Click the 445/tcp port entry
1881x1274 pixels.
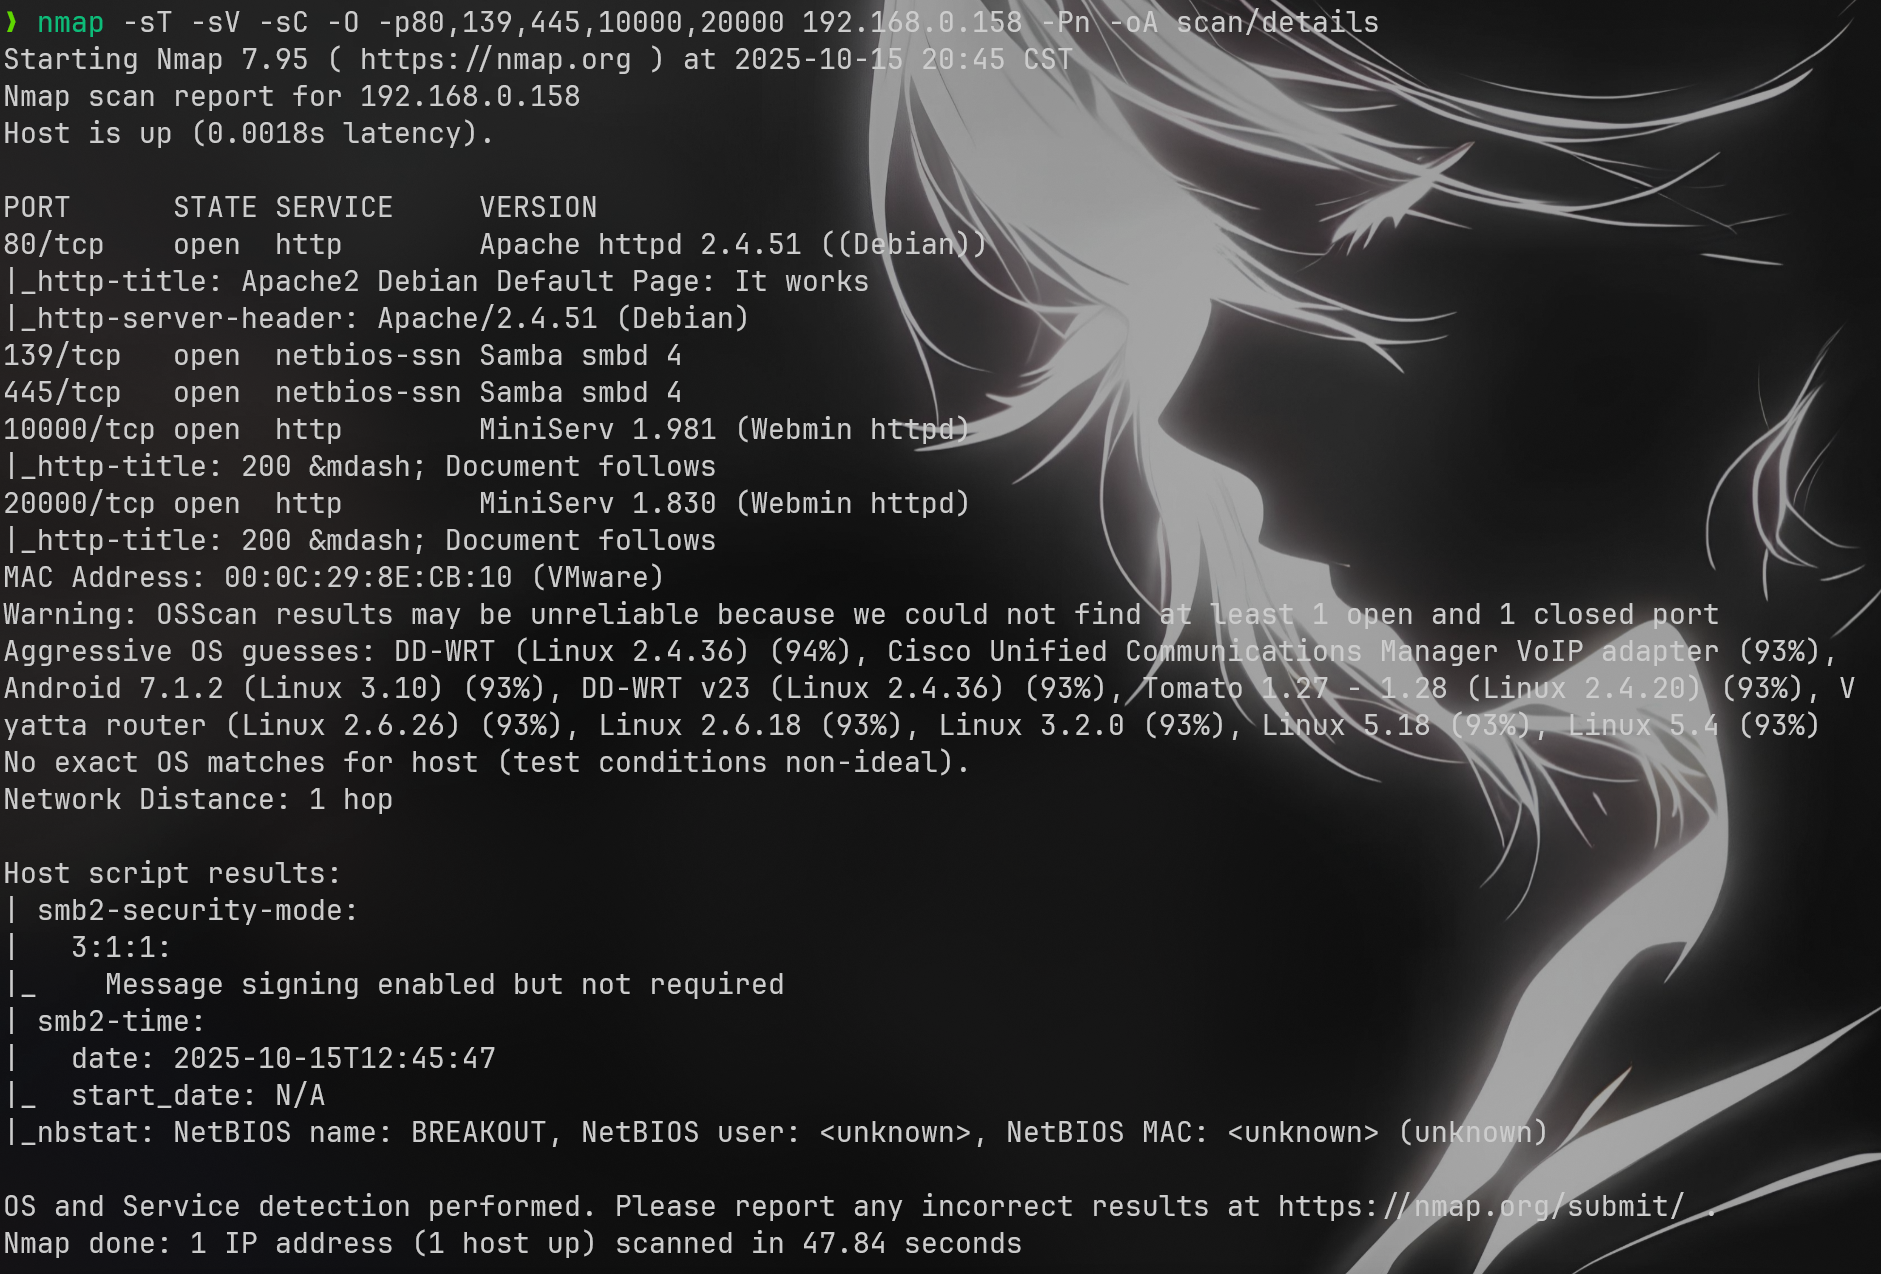coord(62,393)
